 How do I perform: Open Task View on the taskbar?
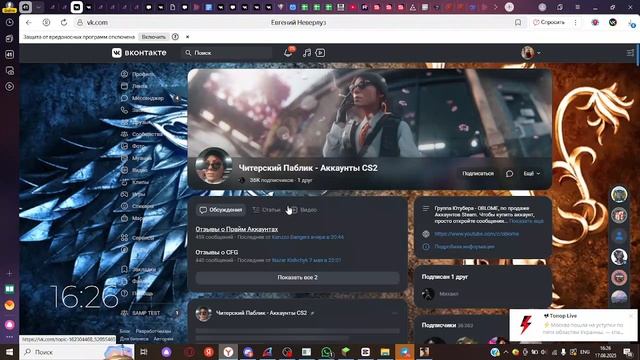tap(144, 352)
